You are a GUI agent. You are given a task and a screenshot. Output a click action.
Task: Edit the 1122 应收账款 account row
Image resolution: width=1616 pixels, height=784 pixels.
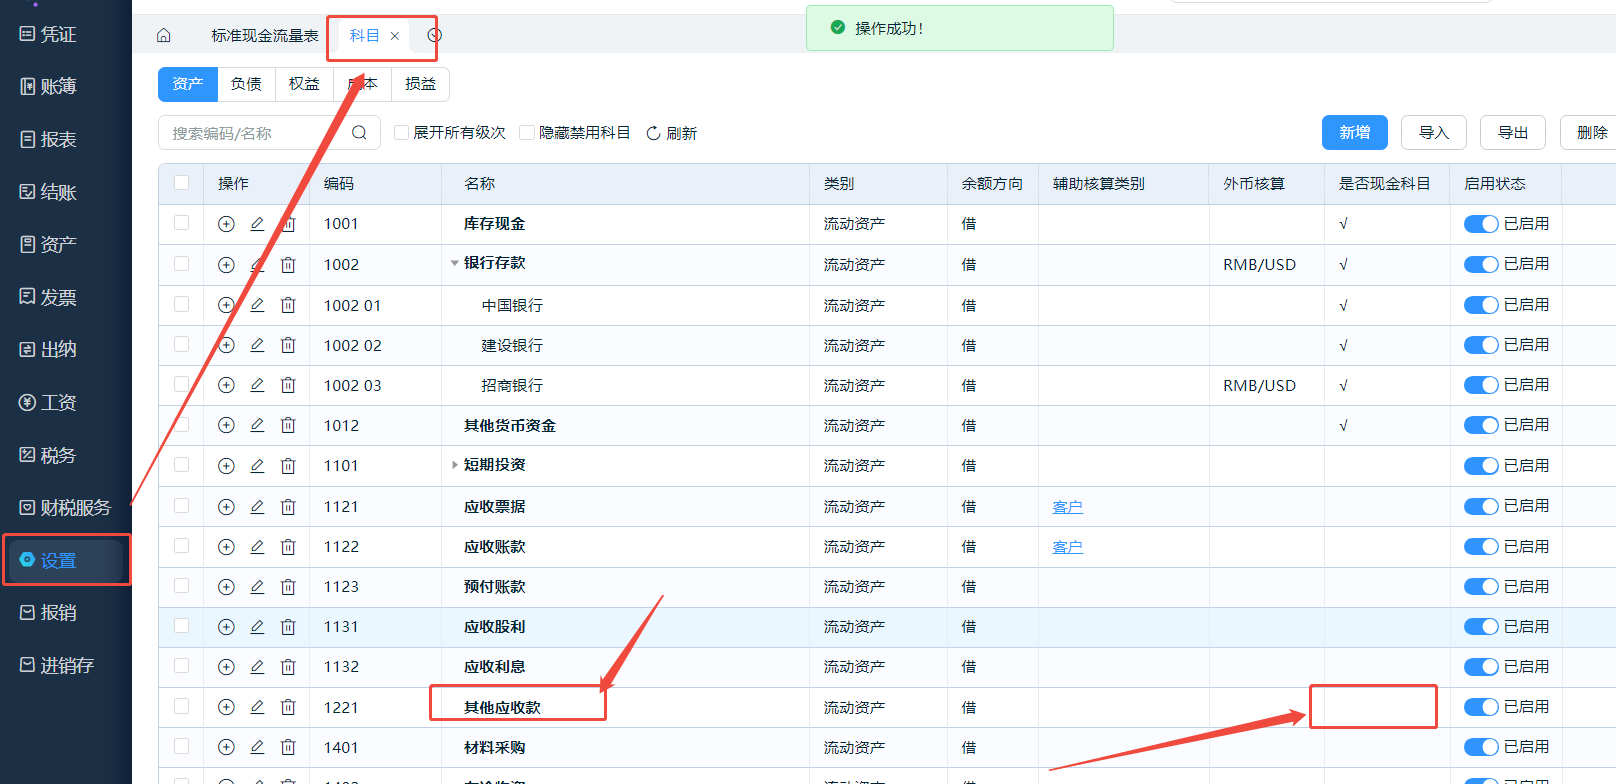coord(257,547)
